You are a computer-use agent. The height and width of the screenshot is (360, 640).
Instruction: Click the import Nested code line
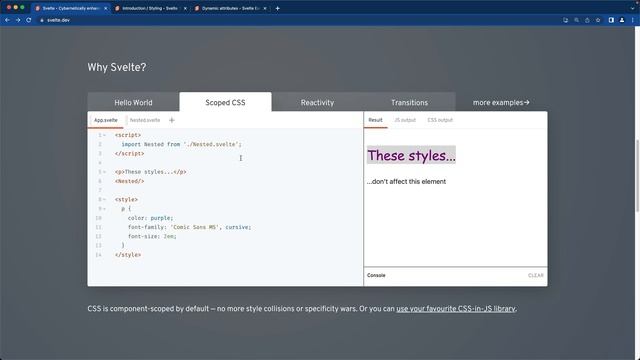pyautogui.click(x=182, y=144)
